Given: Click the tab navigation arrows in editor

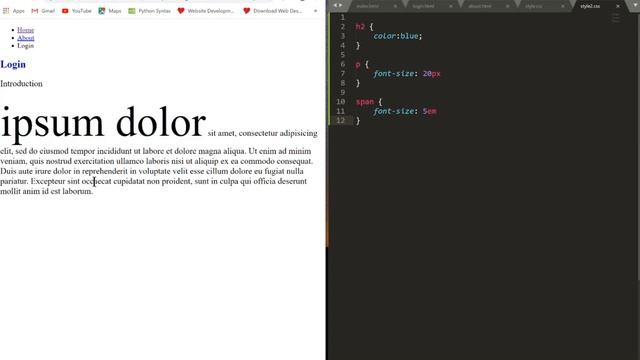Looking at the screenshot, I should pyautogui.click(x=338, y=5).
